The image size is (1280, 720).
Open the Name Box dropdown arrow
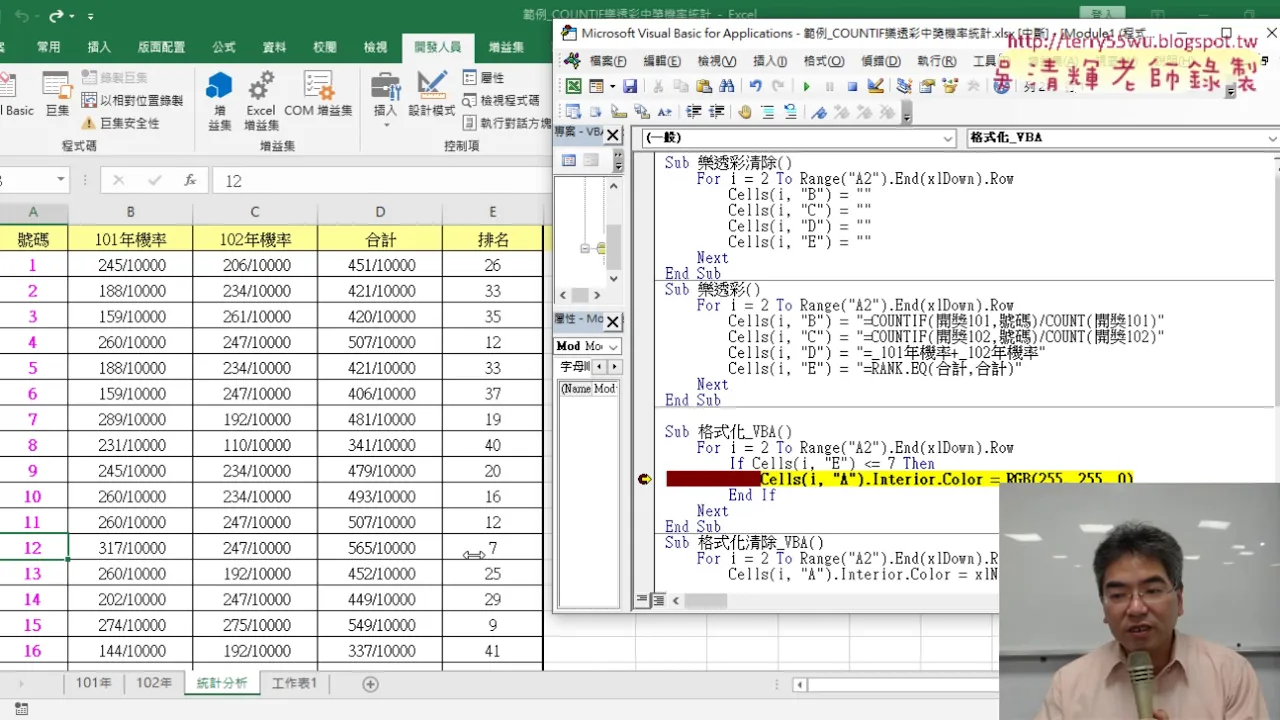click(60, 180)
